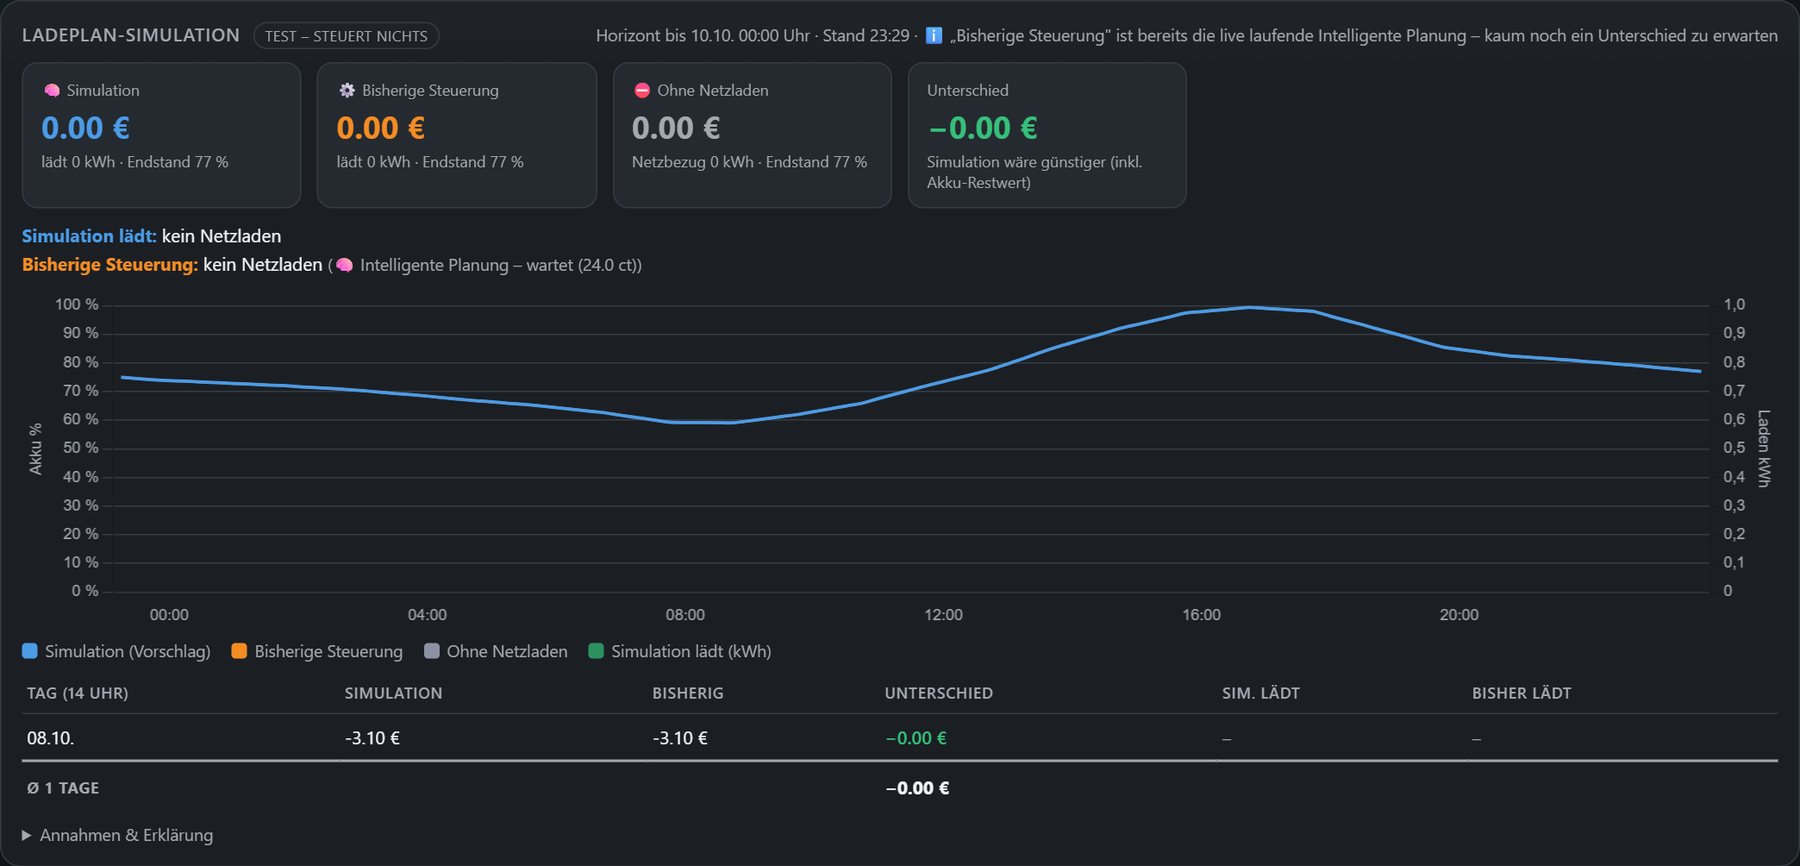
Task: Click the gear icon beside Bisherige Steuerung
Action: click(x=347, y=90)
